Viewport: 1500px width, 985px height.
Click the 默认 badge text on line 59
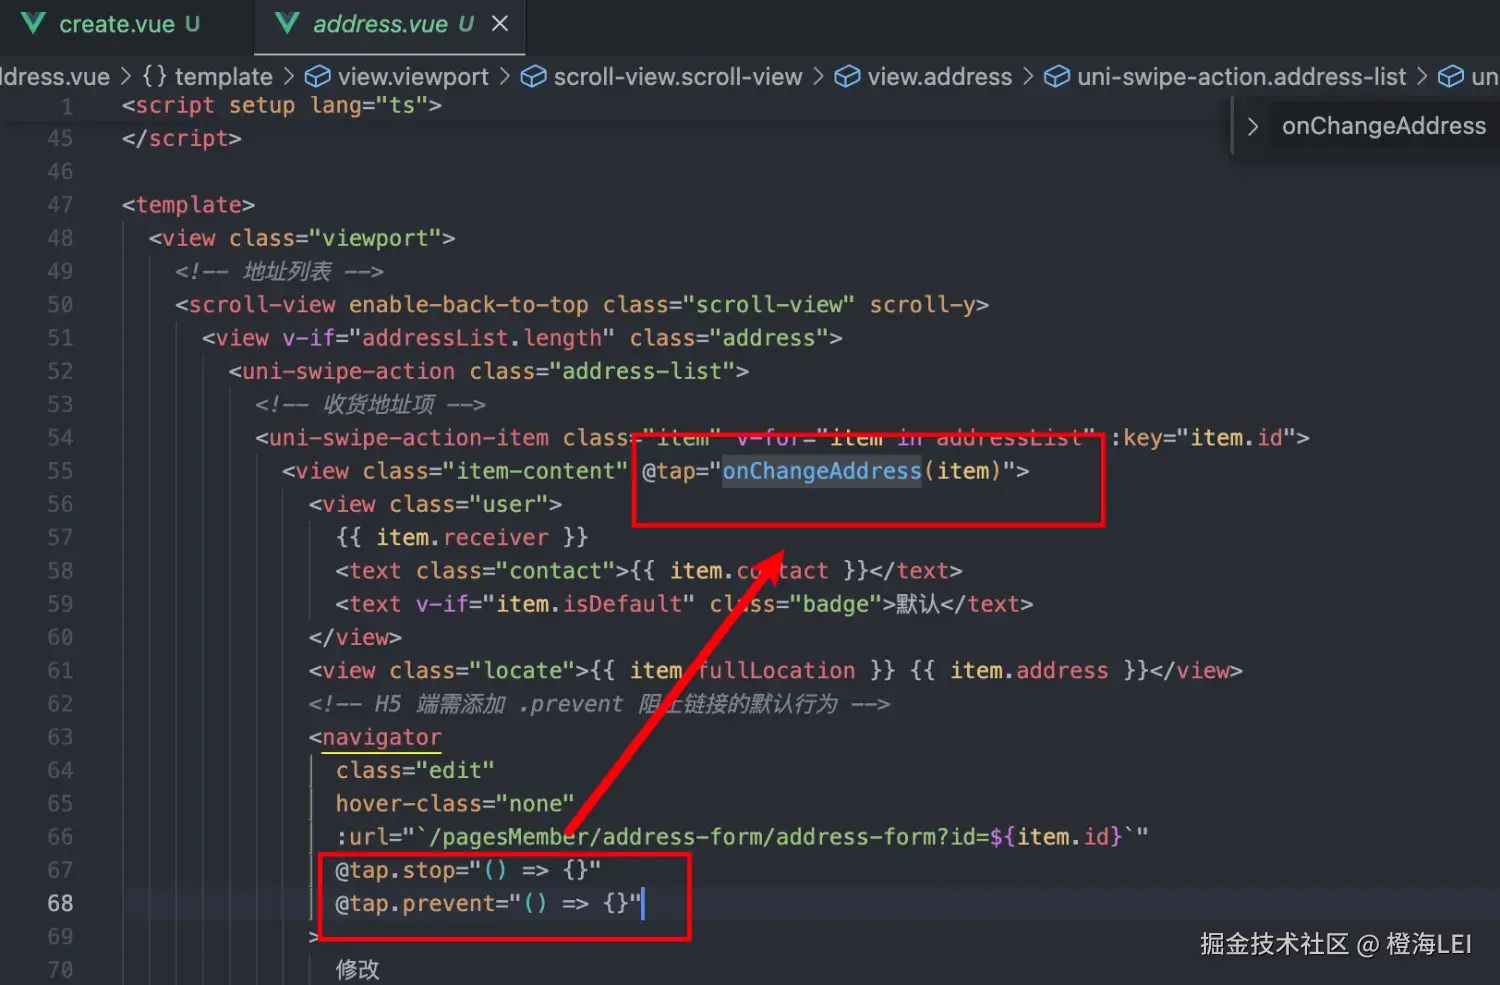coord(917,604)
